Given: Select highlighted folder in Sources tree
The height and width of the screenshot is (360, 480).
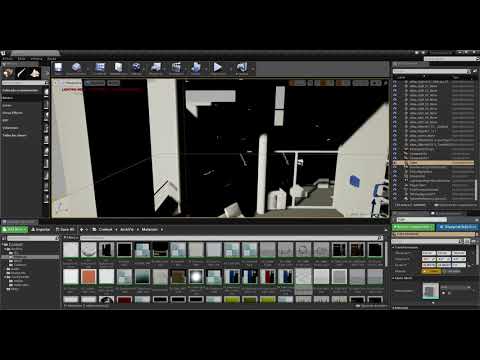Looking at the screenshot, I should [x=31, y=257].
